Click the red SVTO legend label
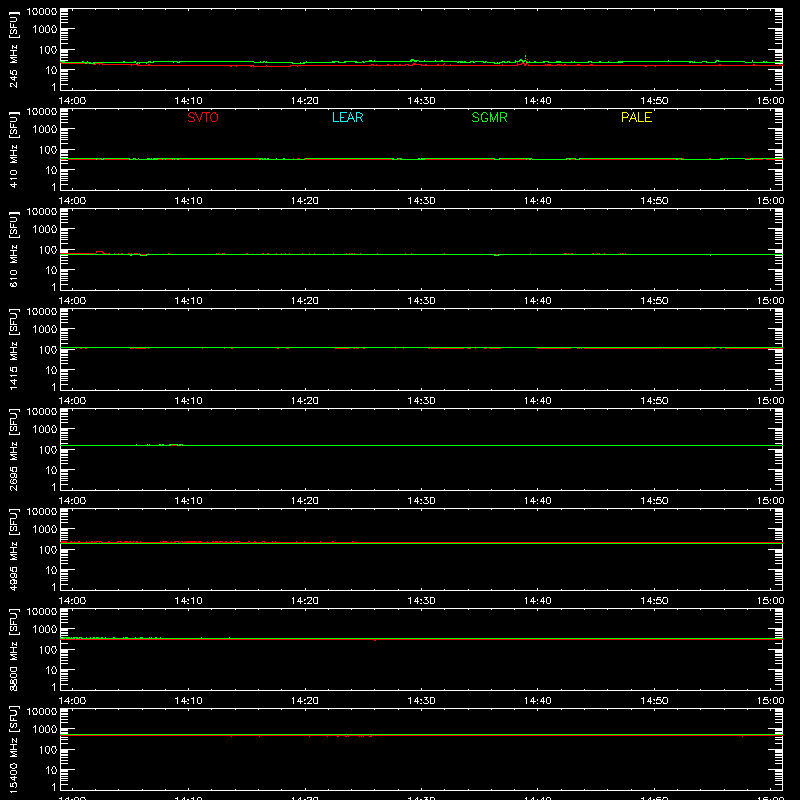Viewport: 800px width, 800px height. [x=203, y=117]
